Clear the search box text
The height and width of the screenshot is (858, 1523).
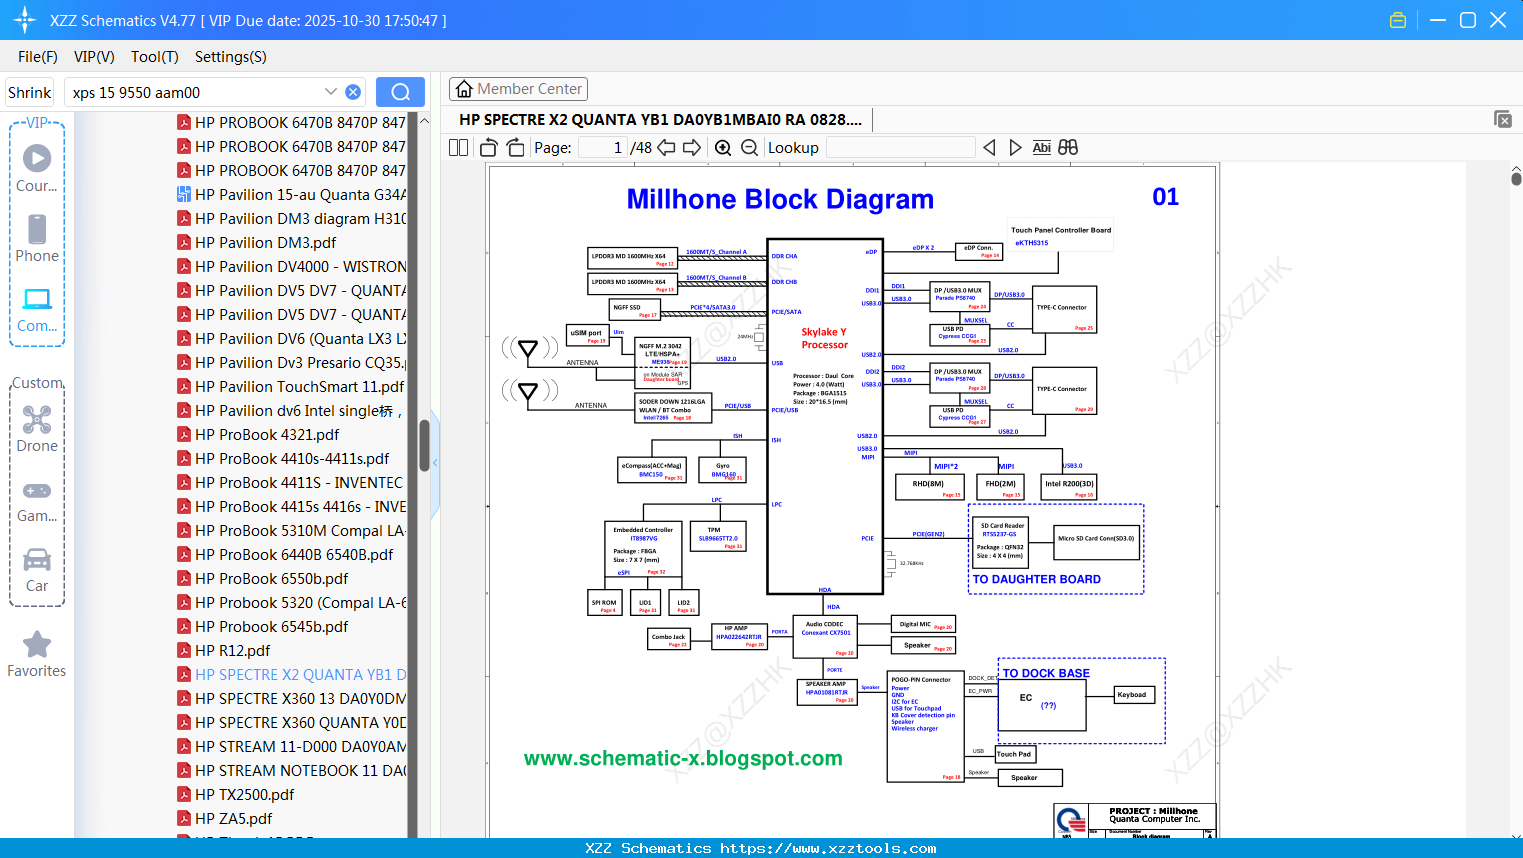[353, 92]
